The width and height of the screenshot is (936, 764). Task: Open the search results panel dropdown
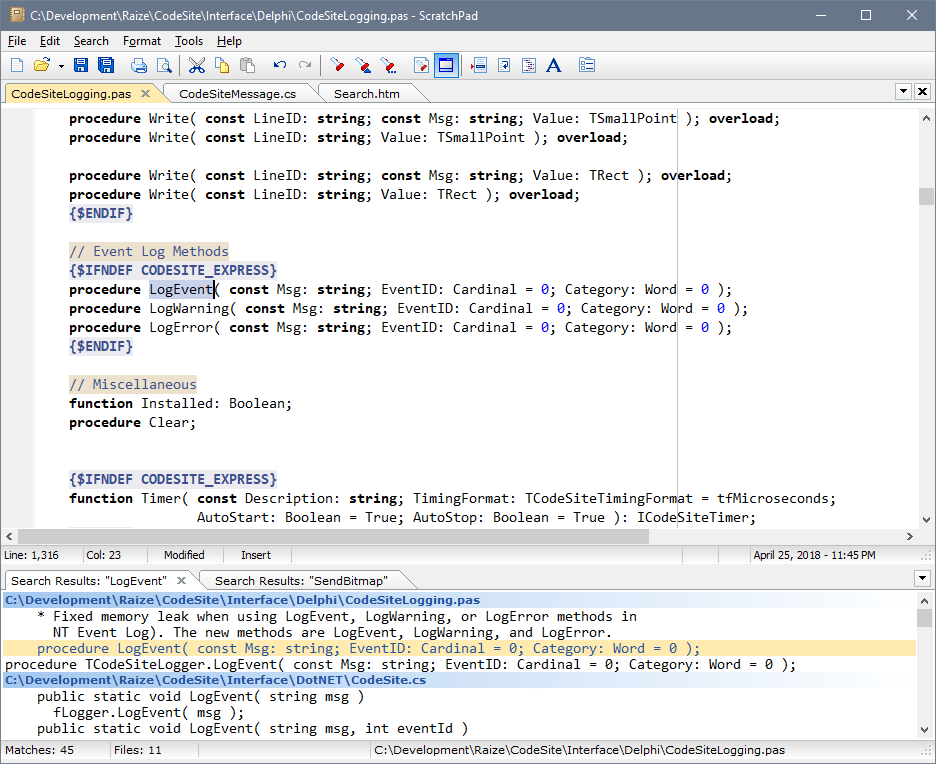tap(921, 579)
